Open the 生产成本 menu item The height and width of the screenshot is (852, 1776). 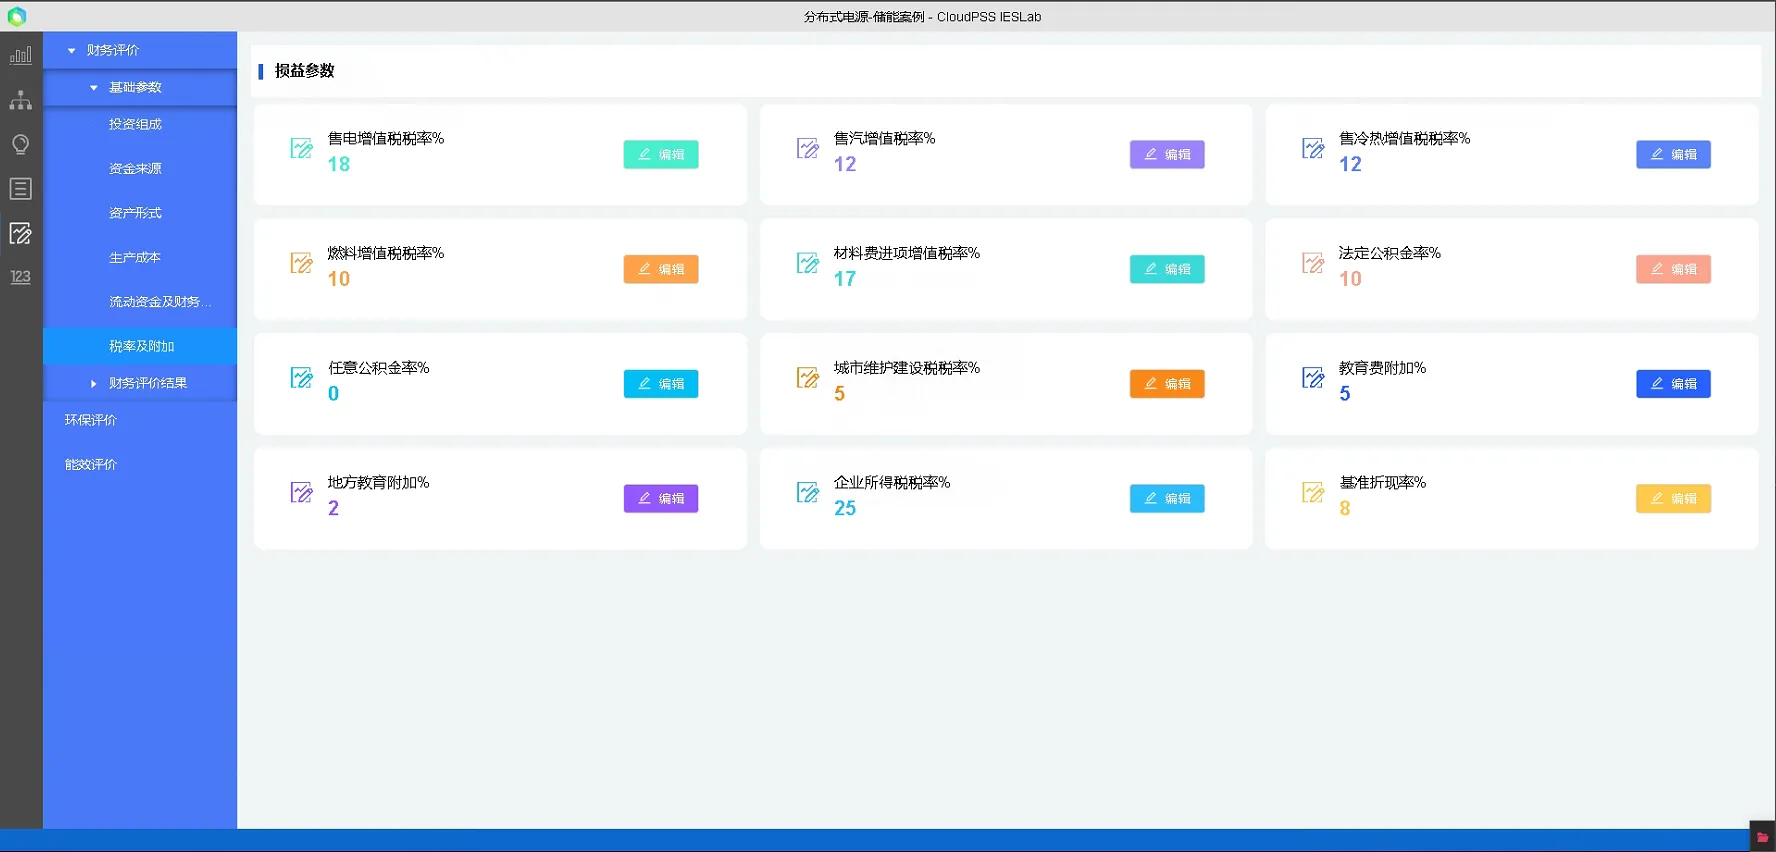coord(140,257)
